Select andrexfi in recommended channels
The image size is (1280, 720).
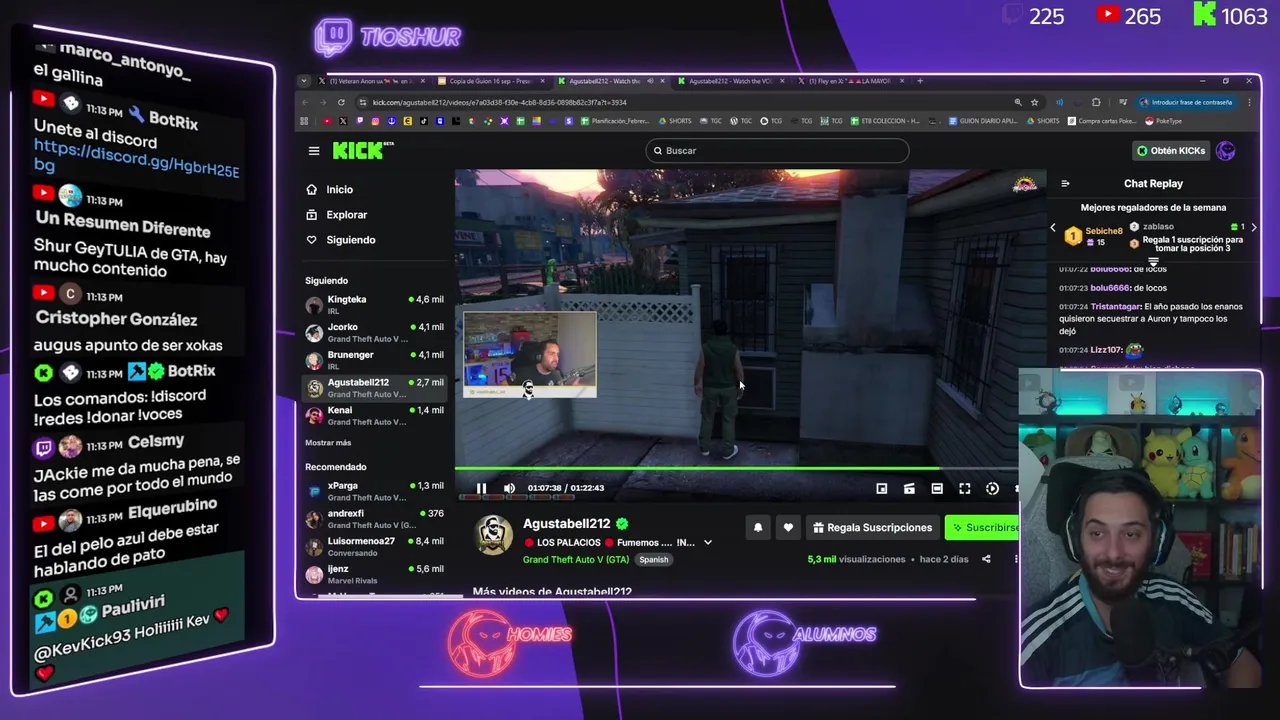pyautogui.click(x=375, y=519)
